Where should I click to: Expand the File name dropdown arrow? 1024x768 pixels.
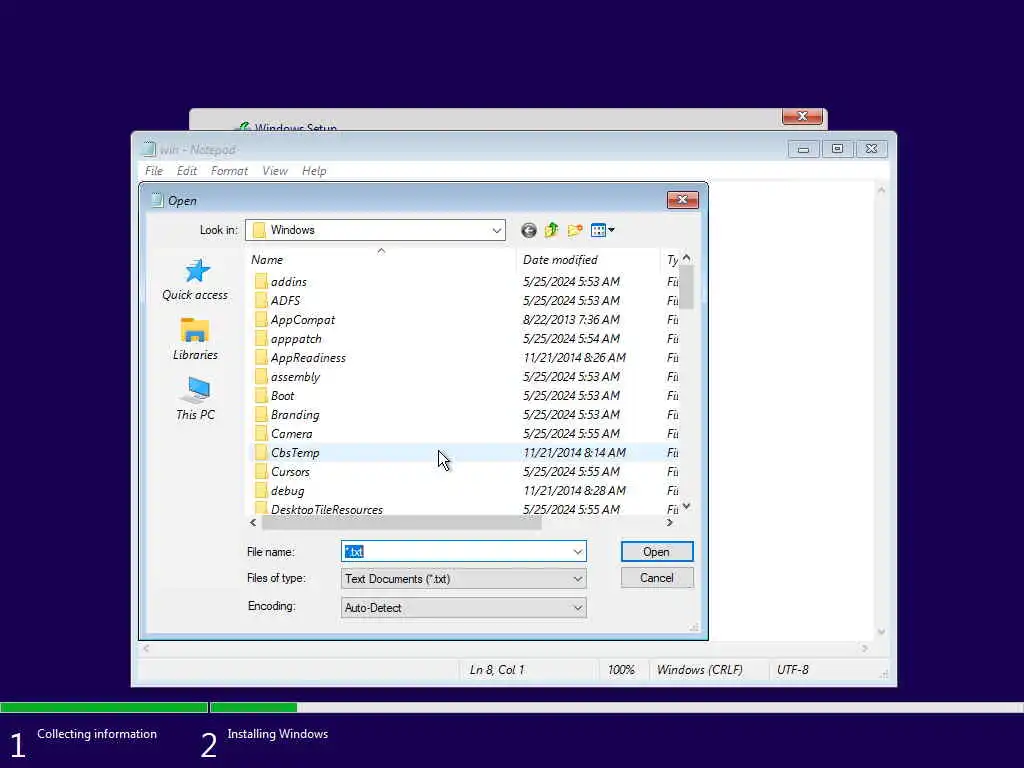click(x=578, y=552)
